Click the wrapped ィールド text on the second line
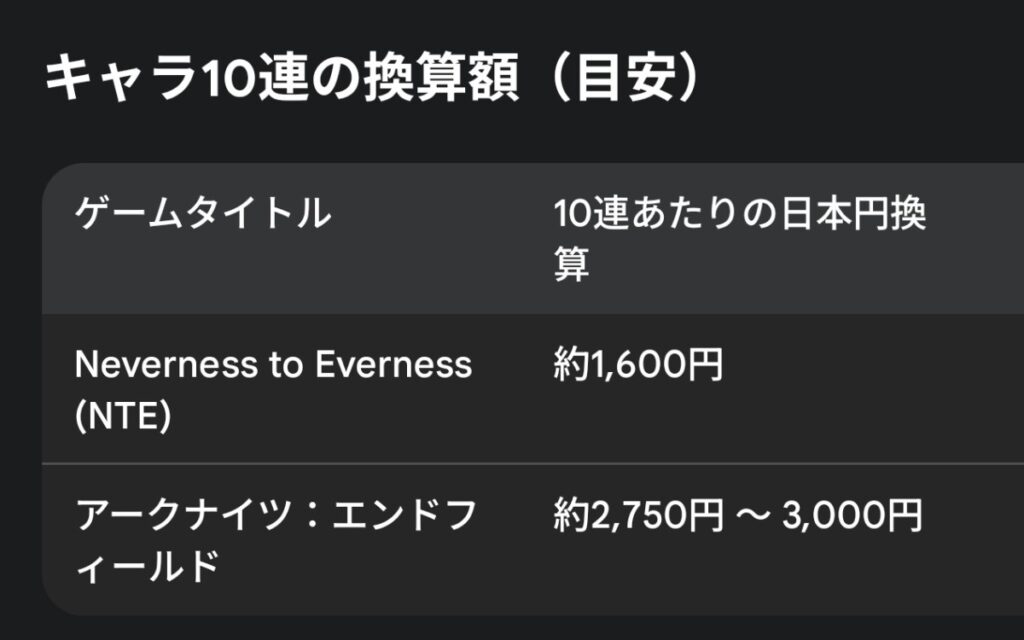Screen dimensions: 1024x640 pyautogui.click(x=147, y=567)
